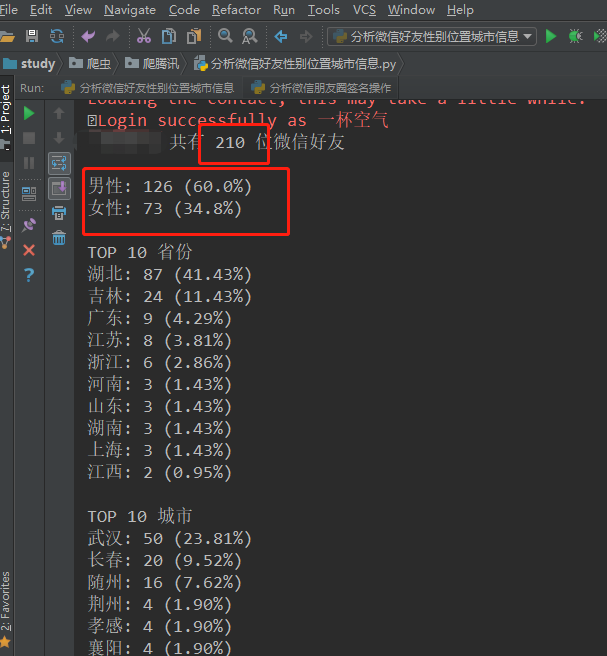Click the Cut scissors icon

point(144,36)
